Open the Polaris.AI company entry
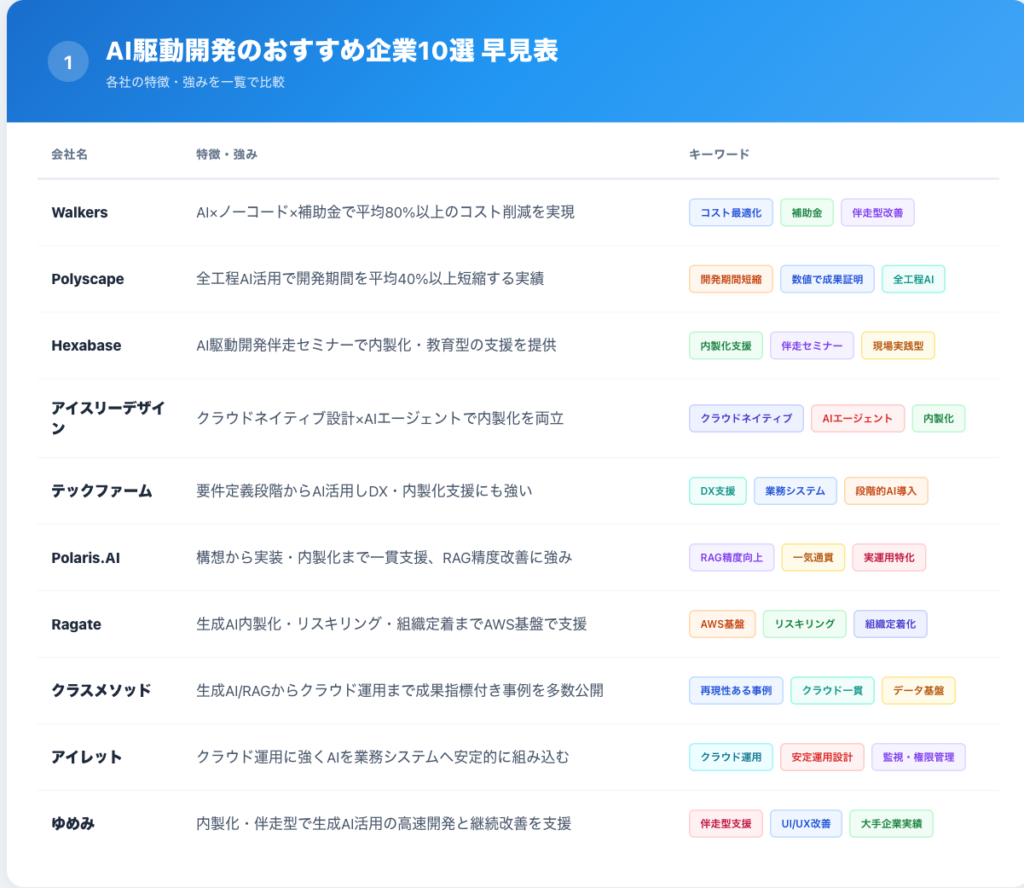 click(x=86, y=557)
